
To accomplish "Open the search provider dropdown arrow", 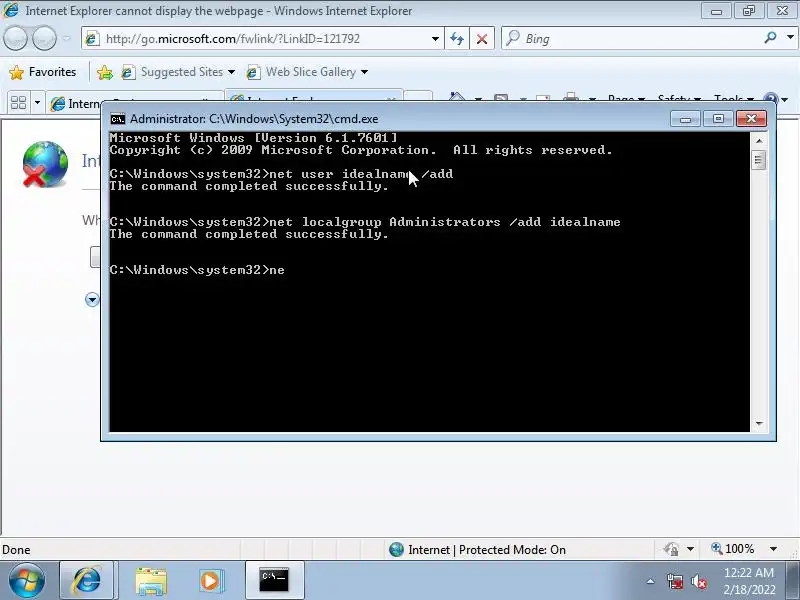I will coord(790,38).
